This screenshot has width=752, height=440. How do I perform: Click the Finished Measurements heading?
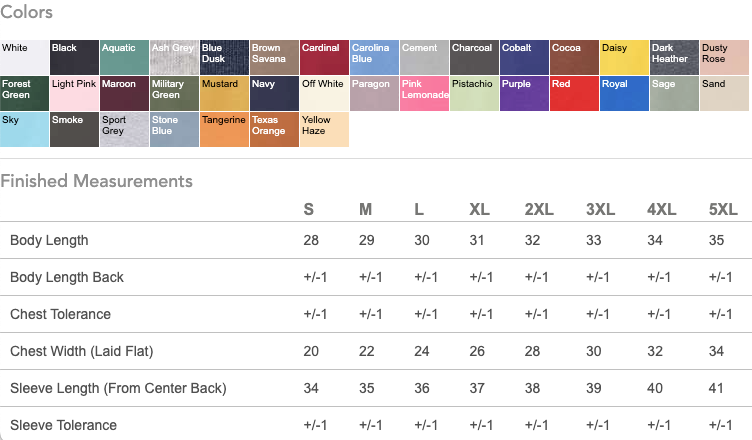click(x=96, y=181)
